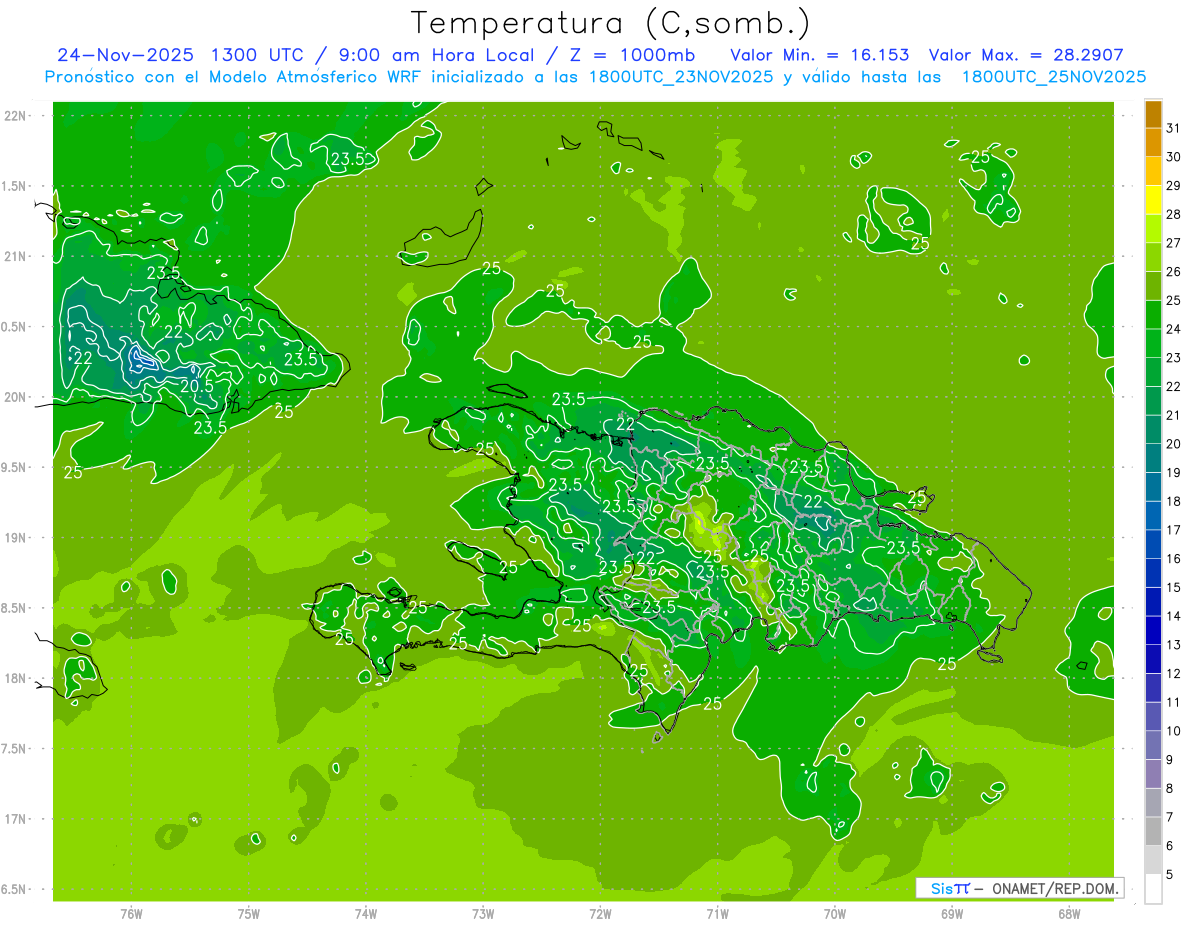Click the legend value 10
Screen dimensions: 1200x927
pyautogui.click(x=1174, y=731)
